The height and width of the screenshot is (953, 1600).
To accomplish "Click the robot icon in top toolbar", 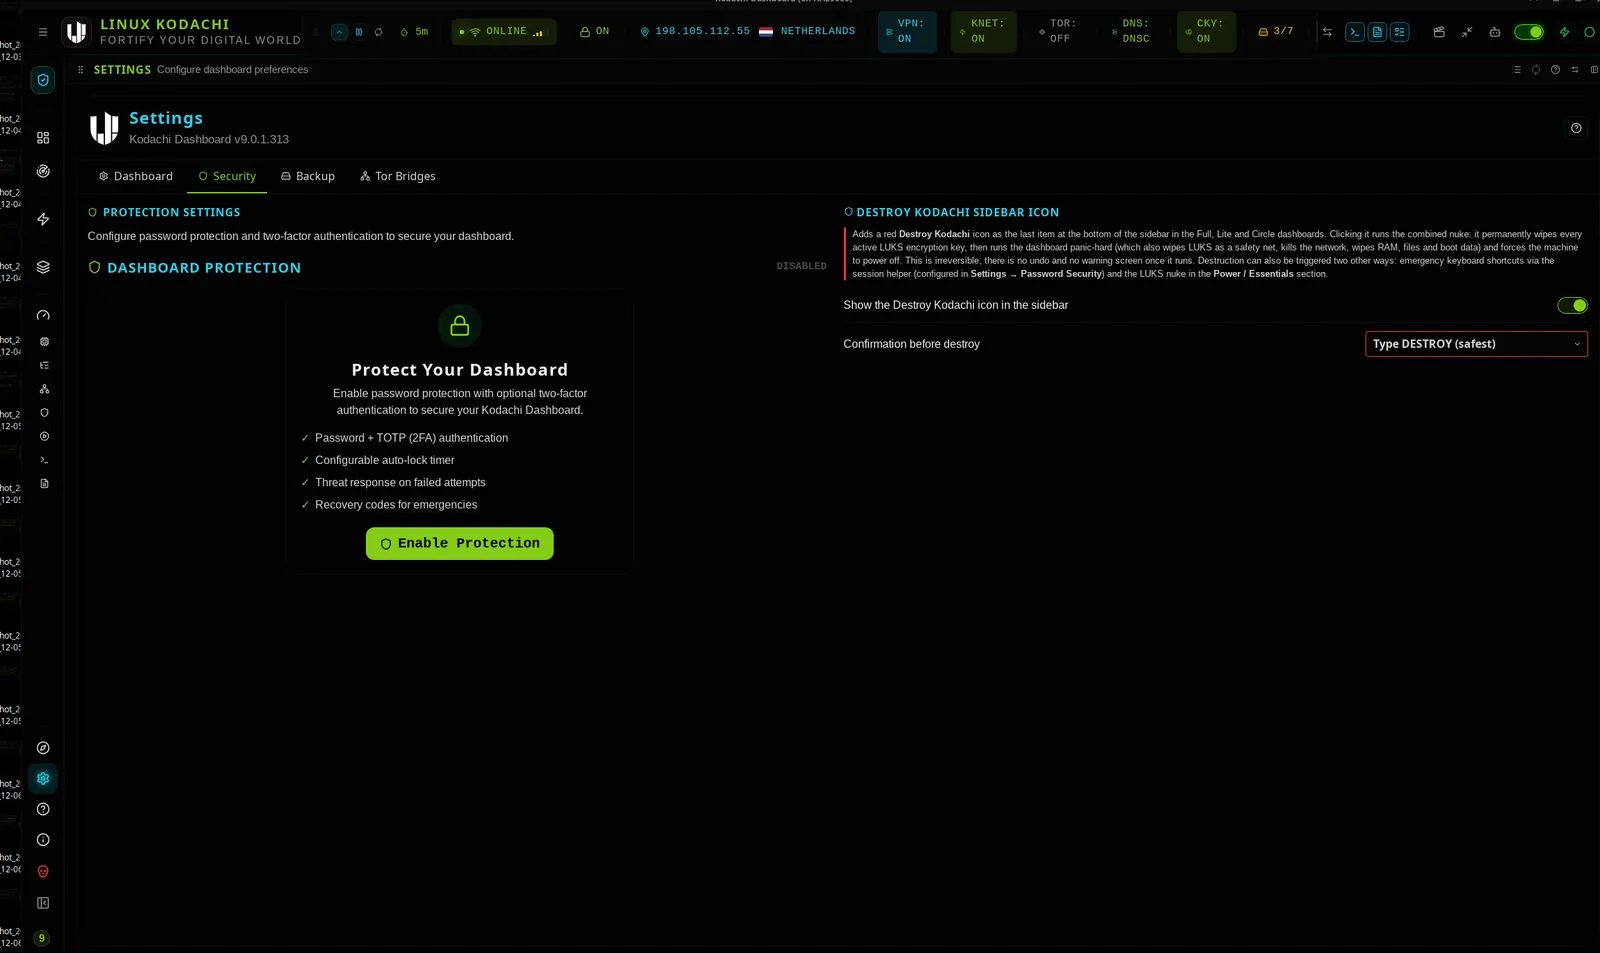I will 1495,32.
